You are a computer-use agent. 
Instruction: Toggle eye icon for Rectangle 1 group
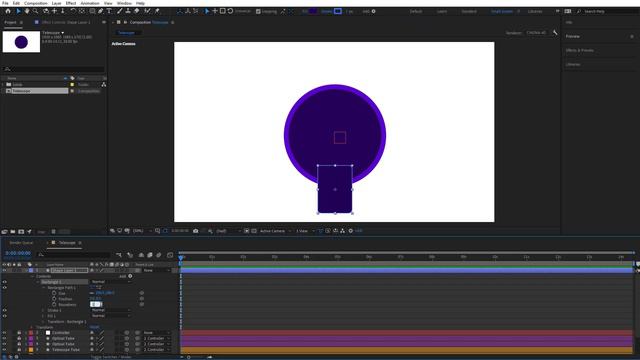coord(4,282)
